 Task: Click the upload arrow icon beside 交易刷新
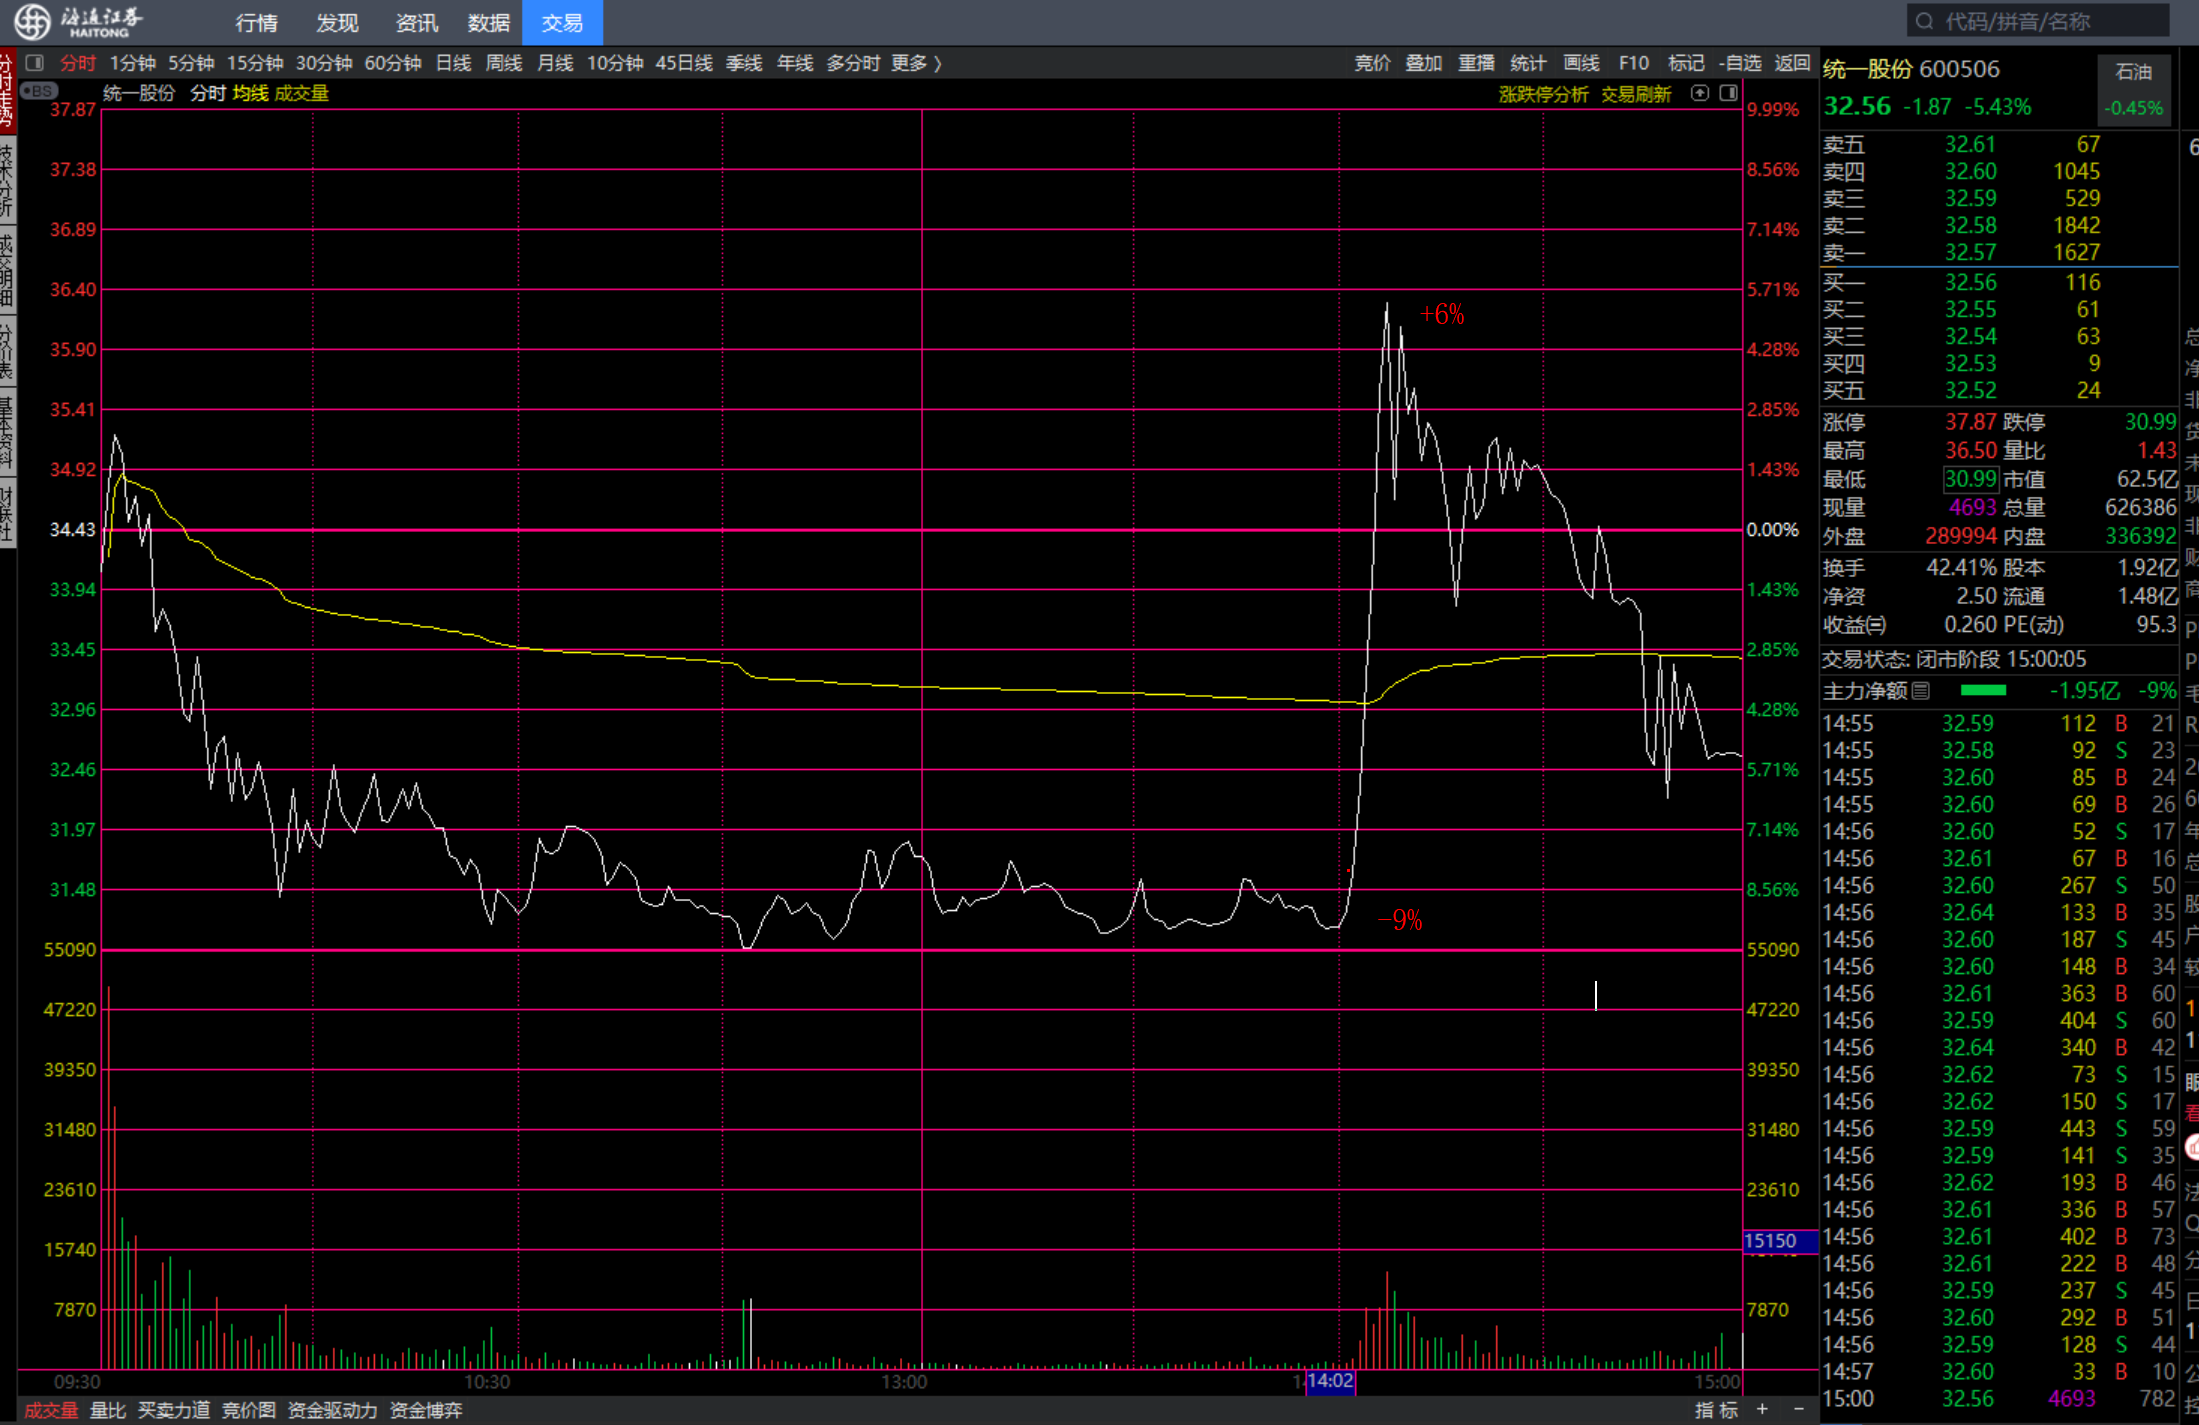pyautogui.click(x=1699, y=93)
